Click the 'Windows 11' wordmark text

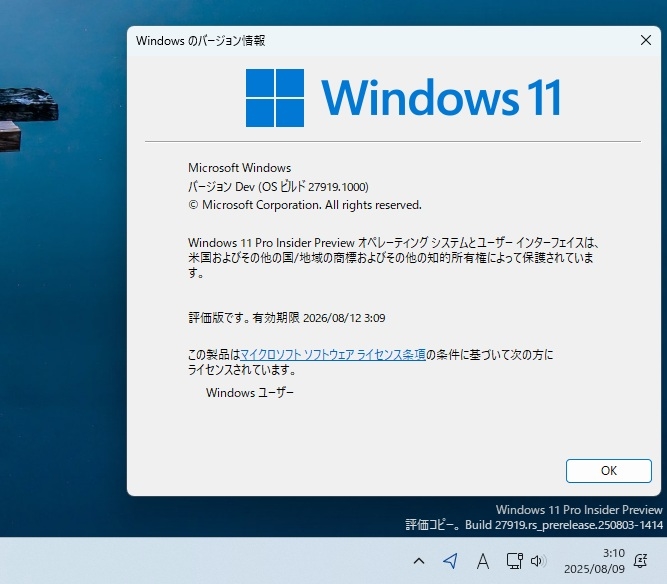441,98
